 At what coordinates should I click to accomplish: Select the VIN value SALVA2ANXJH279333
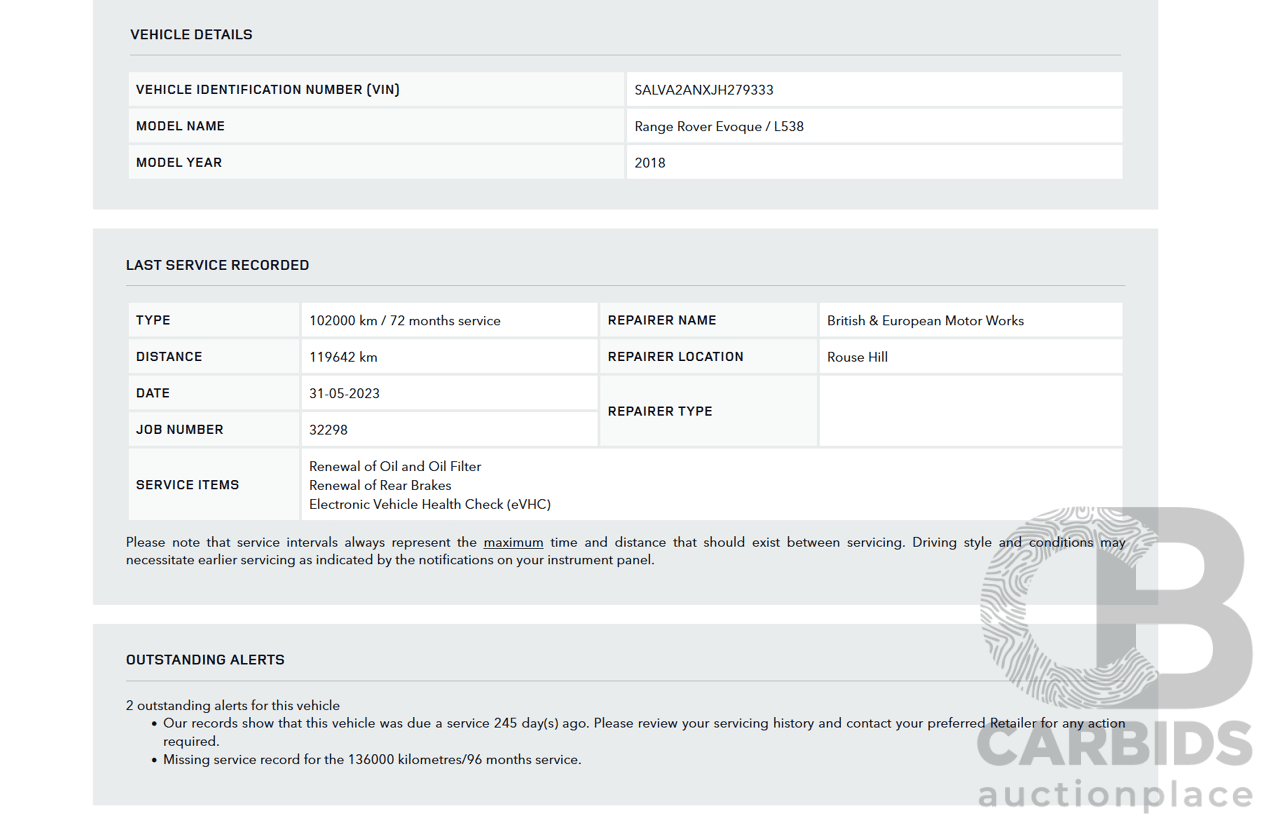[704, 90]
